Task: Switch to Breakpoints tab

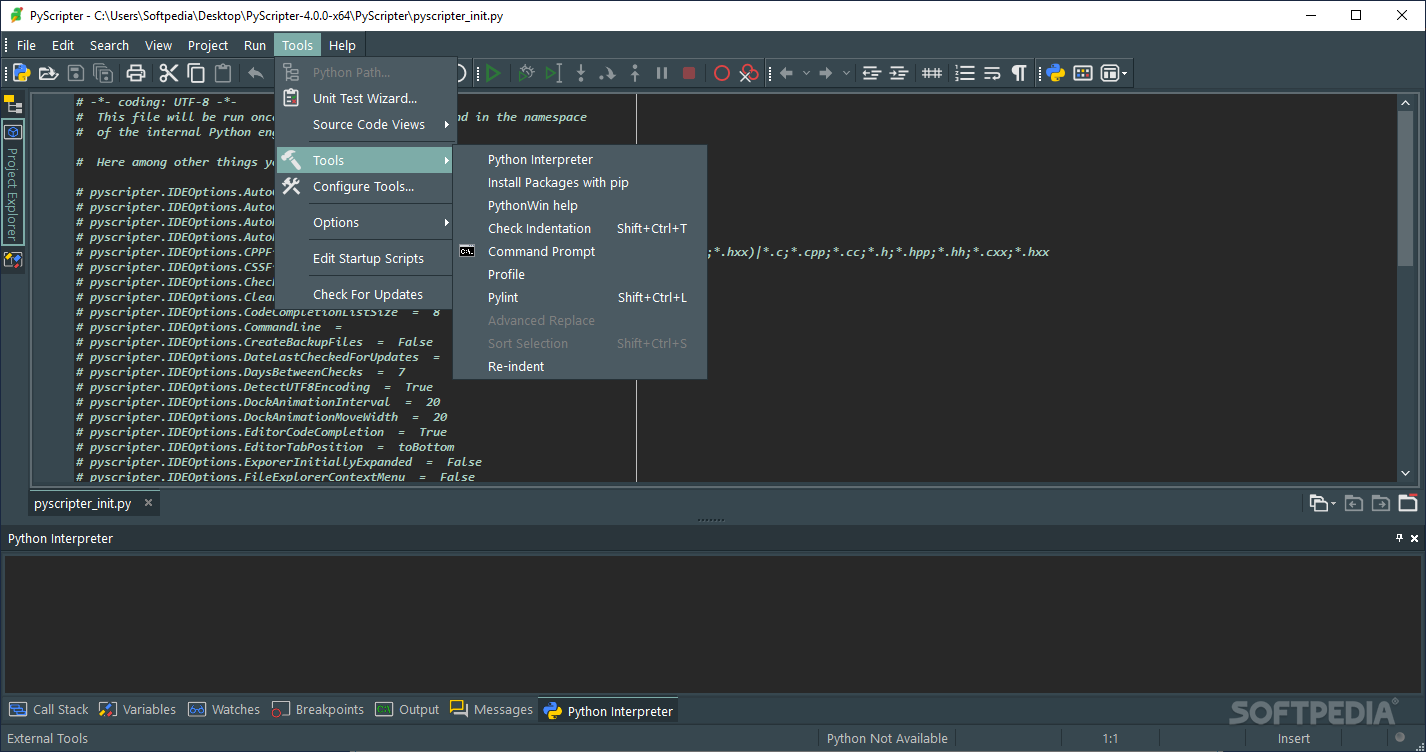Action: click(x=318, y=709)
